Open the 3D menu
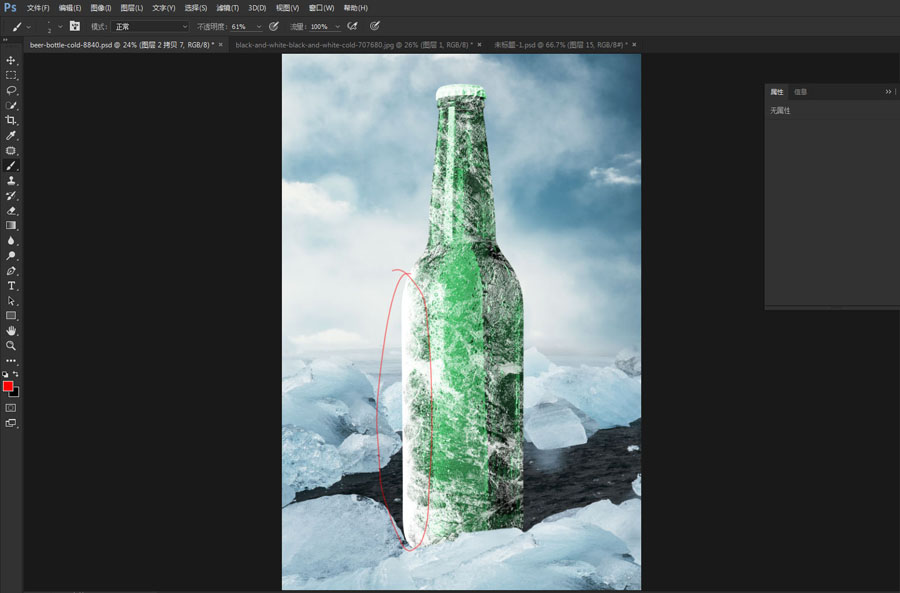 [257, 8]
